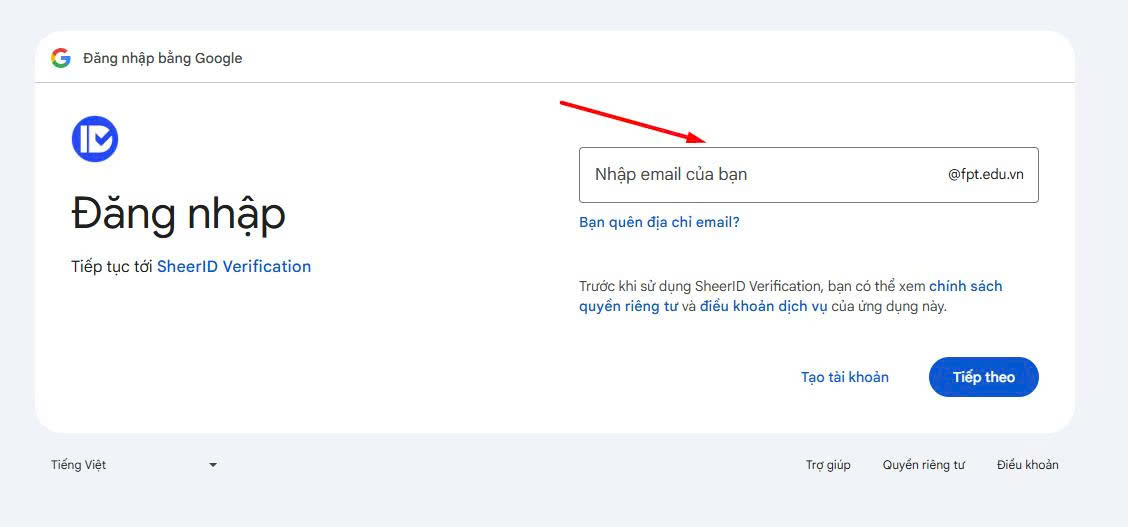Image resolution: width=1128 pixels, height=527 pixels.
Task: Click the large "Đăng nhập" heading
Action: (179, 213)
